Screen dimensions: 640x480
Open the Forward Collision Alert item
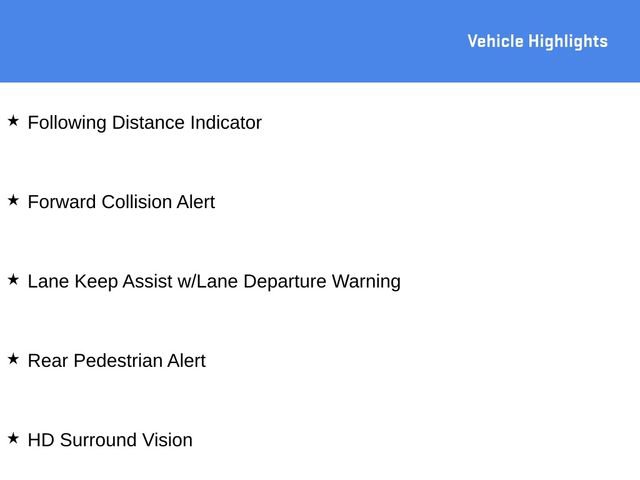tap(121, 202)
